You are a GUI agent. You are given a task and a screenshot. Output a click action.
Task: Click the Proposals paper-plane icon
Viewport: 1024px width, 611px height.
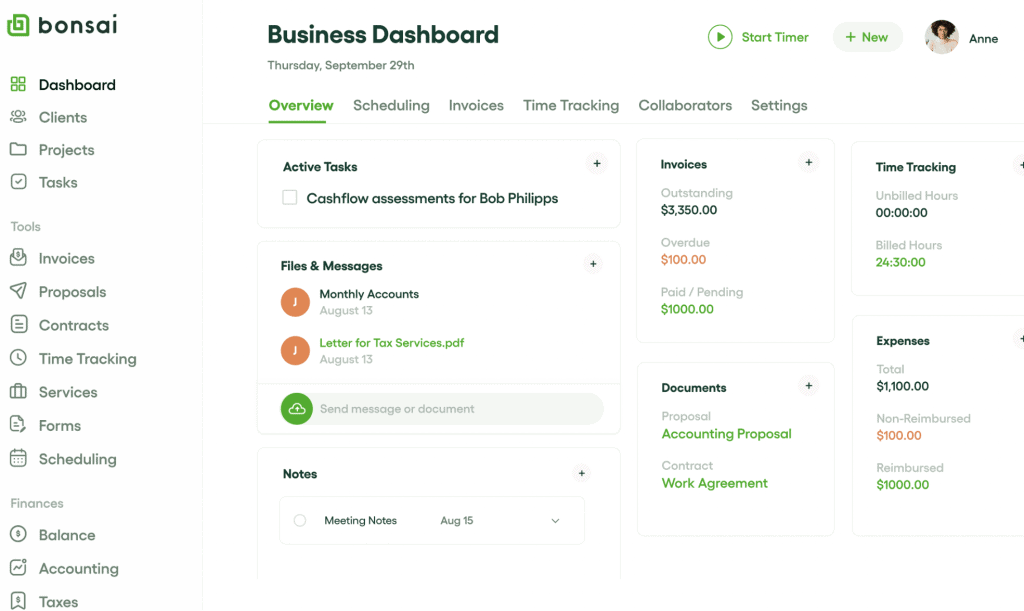pyautogui.click(x=18, y=291)
